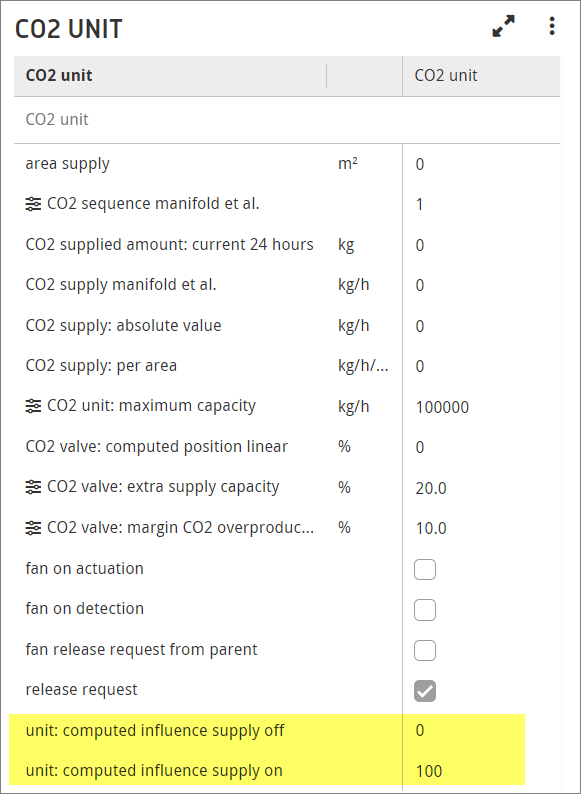Edit the maximum capacity value 100000
Viewport: 581px width, 794px height.
pyautogui.click(x=442, y=407)
